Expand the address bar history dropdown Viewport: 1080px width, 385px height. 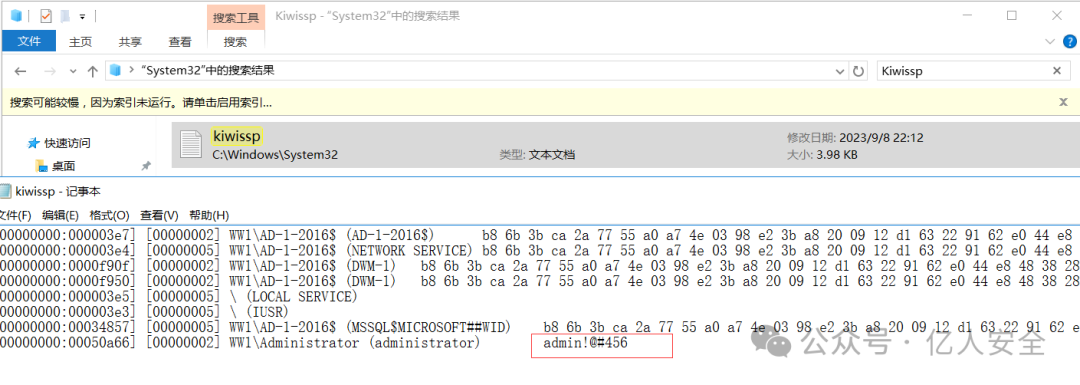point(840,71)
